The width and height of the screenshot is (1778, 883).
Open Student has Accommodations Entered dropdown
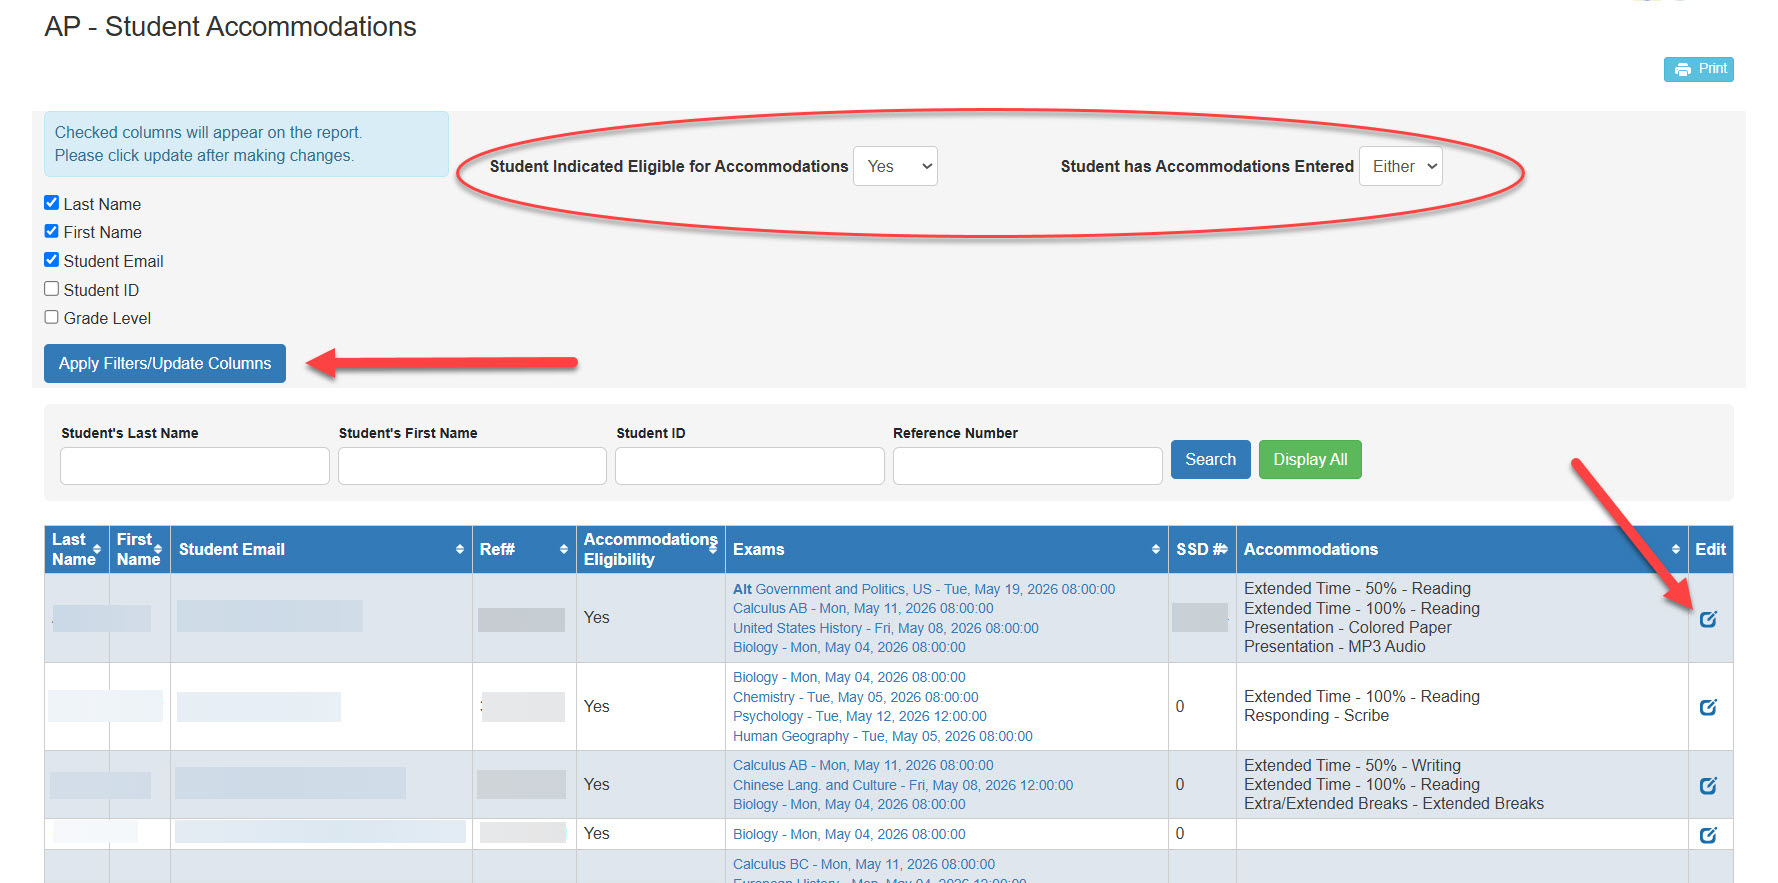click(1400, 166)
